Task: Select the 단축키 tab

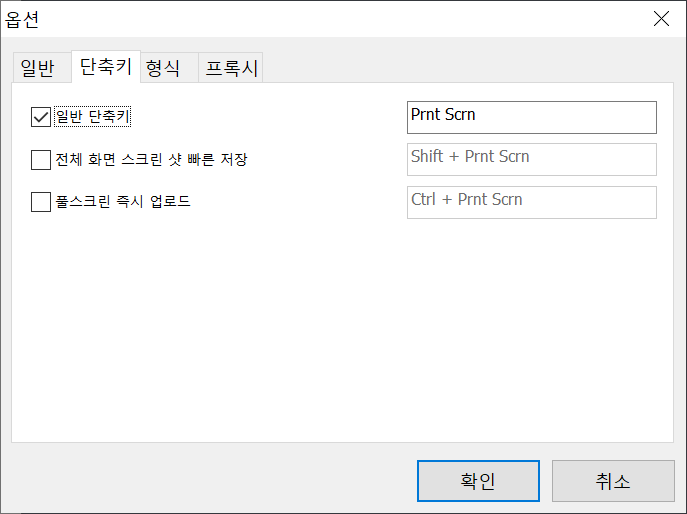Action: click(x=106, y=67)
